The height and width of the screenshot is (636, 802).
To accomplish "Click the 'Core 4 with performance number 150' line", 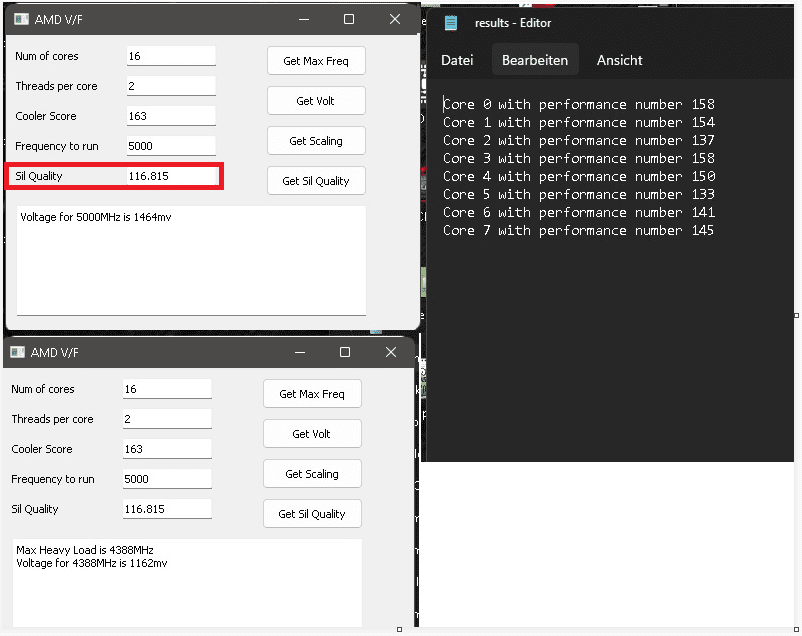I will (579, 177).
